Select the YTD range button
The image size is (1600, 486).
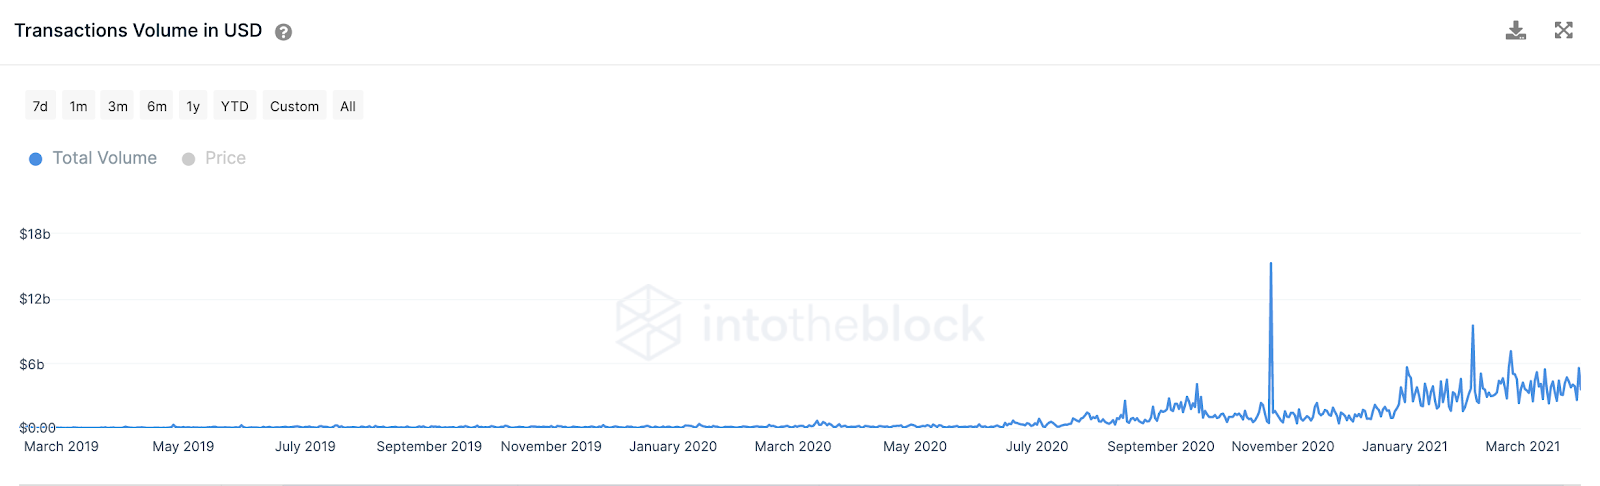[x=235, y=106]
